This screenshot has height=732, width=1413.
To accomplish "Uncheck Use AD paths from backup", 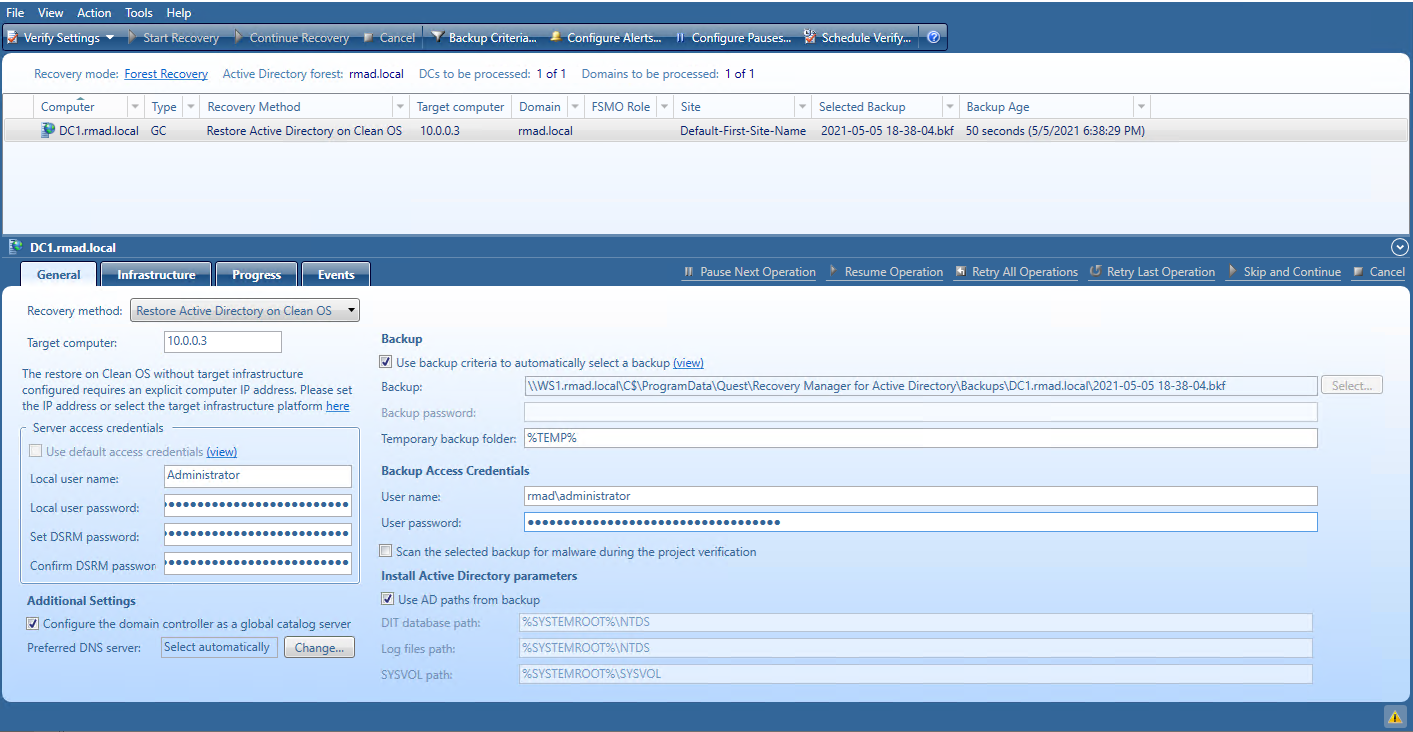I will tap(387, 598).
